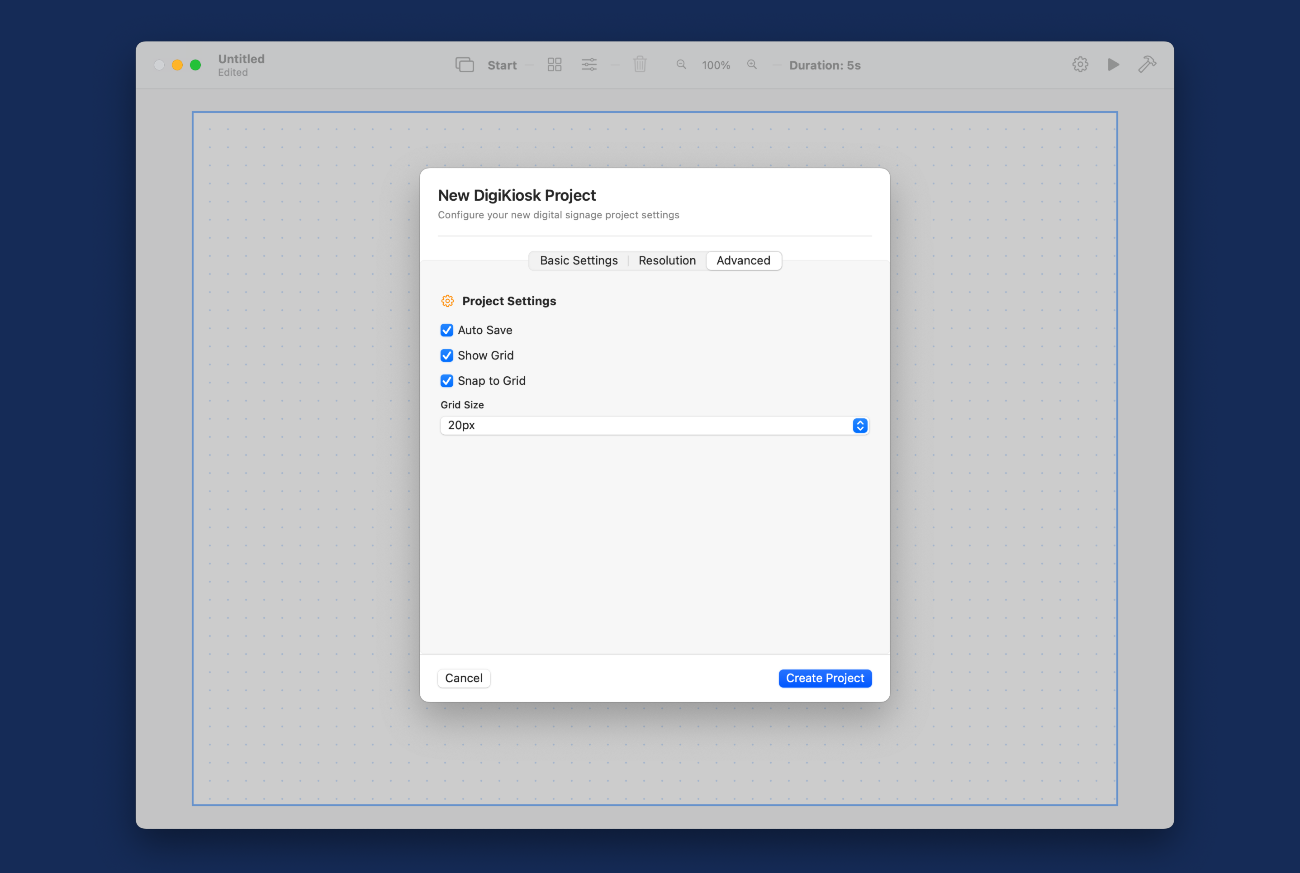Select the Advanced tab

tap(744, 261)
